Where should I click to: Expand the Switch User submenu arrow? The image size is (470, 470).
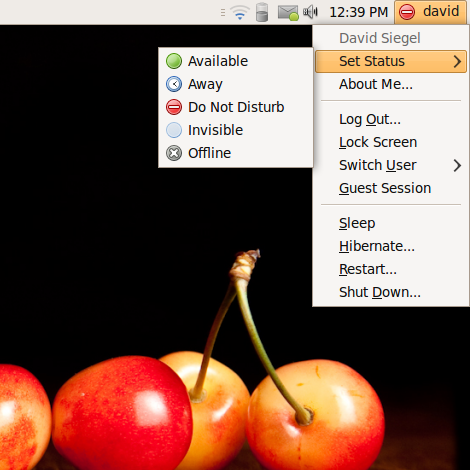[457, 165]
